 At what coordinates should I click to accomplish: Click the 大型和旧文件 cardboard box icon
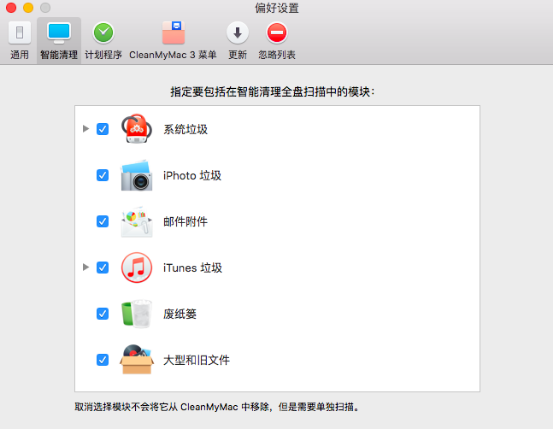[x=137, y=360]
